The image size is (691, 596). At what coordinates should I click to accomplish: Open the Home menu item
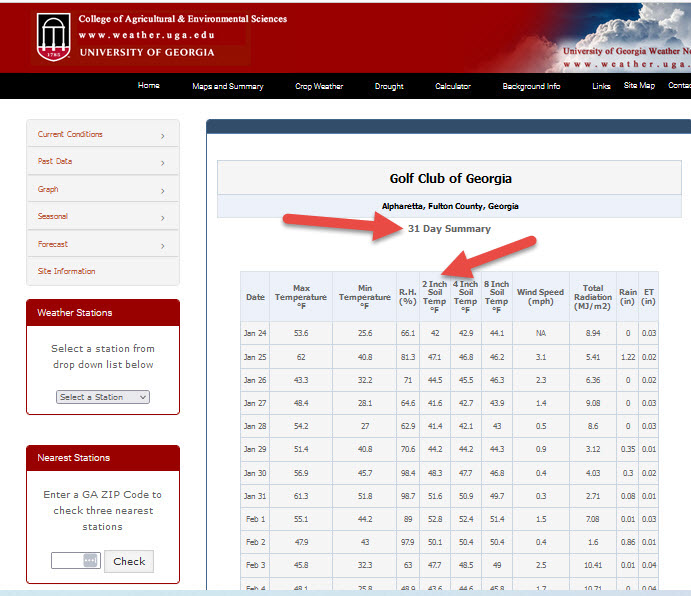point(149,86)
